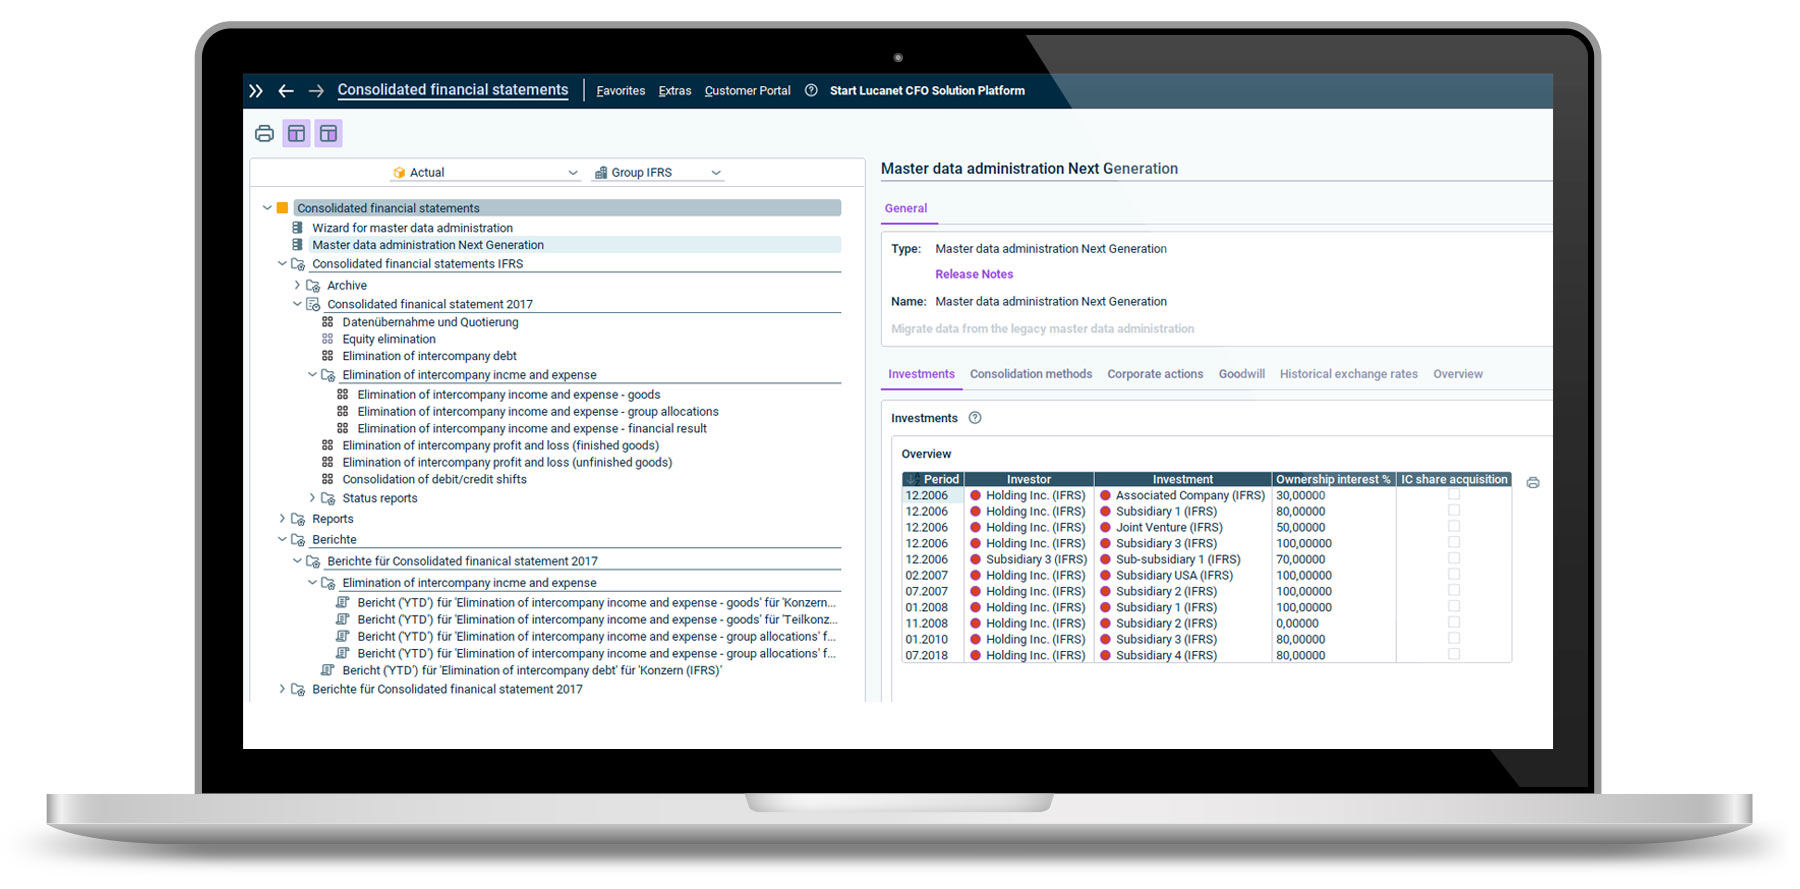1800x889 pixels.
Task: Click Consolidated financial statements breadcrumb title
Action: point(453,90)
